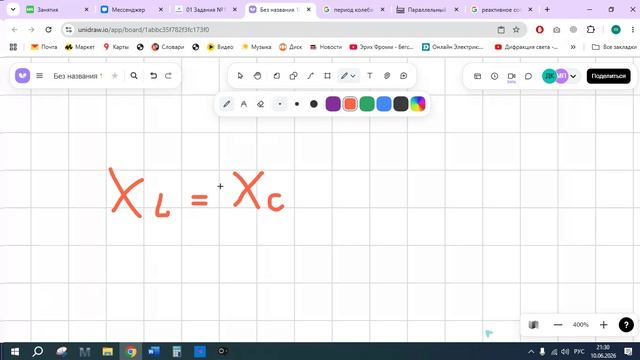
Task: Search the board with magnifier
Action: click(134, 76)
